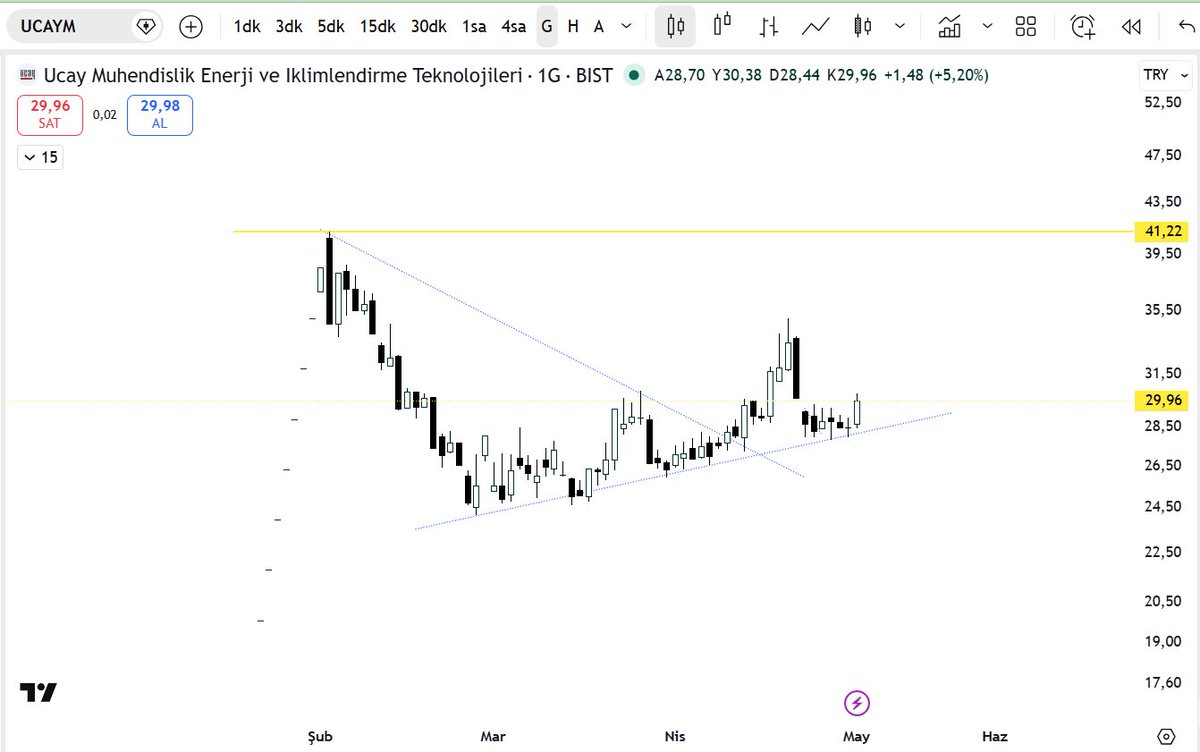The width and height of the screenshot is (1200, 752).
Task: Select hollow candles chart type icon
Action: pos(722,27)
